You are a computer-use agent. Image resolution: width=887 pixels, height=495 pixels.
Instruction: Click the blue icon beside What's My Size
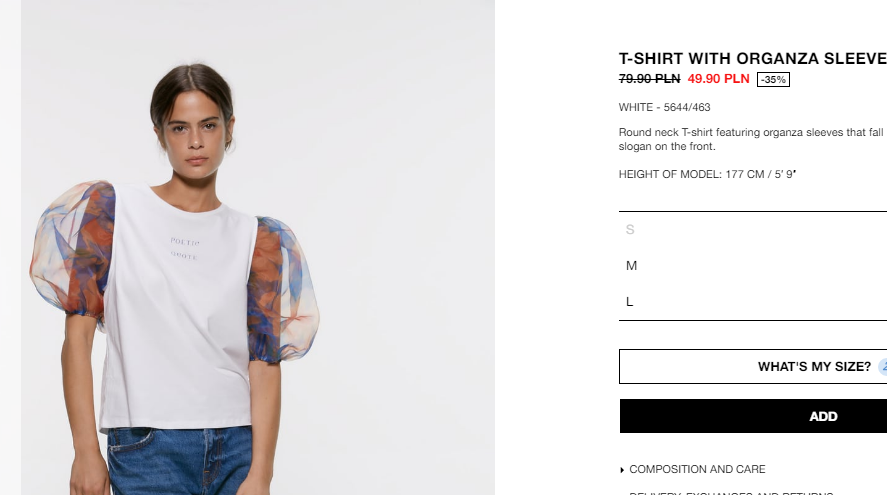(883, 367)
